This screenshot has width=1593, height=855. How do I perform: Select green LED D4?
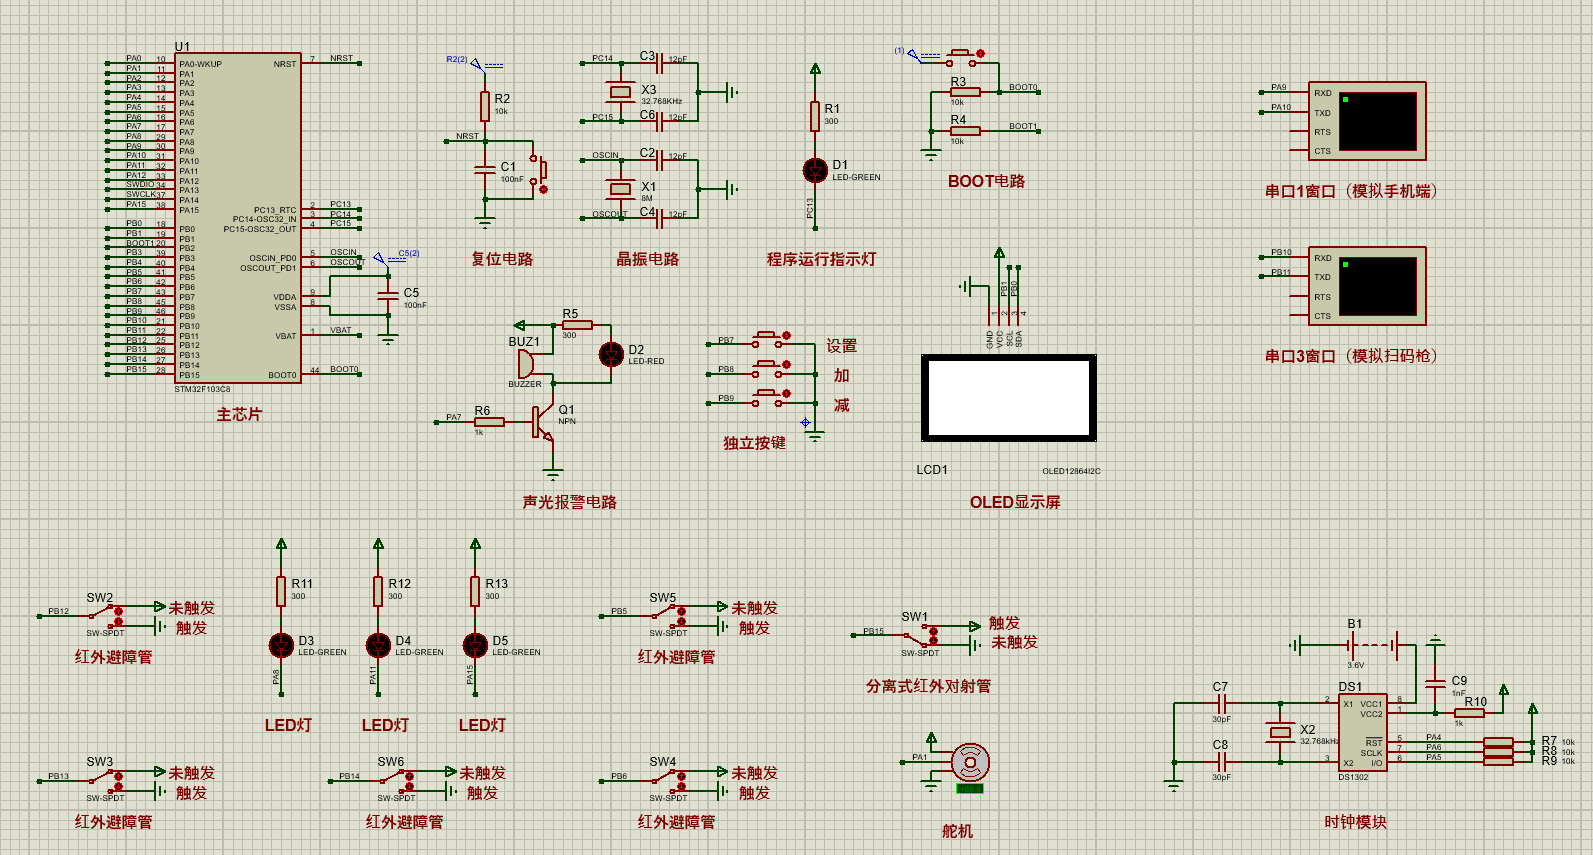(378, 645)
